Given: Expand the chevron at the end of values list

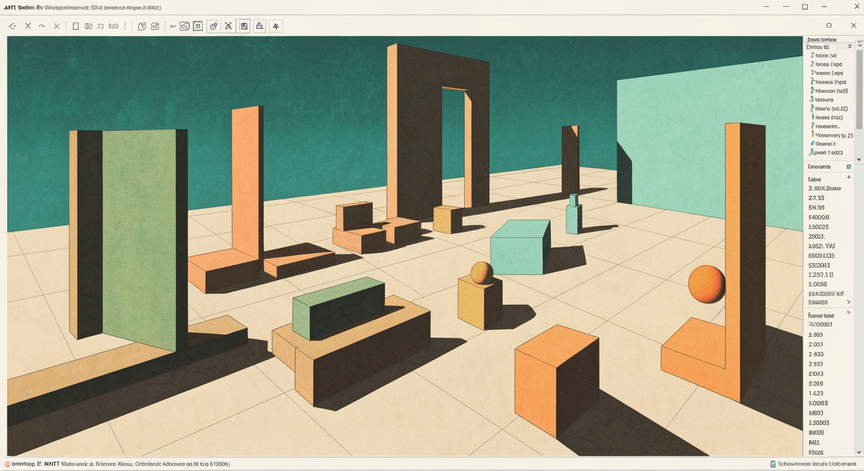Looking at the screenshot, I should pos(848,302).
